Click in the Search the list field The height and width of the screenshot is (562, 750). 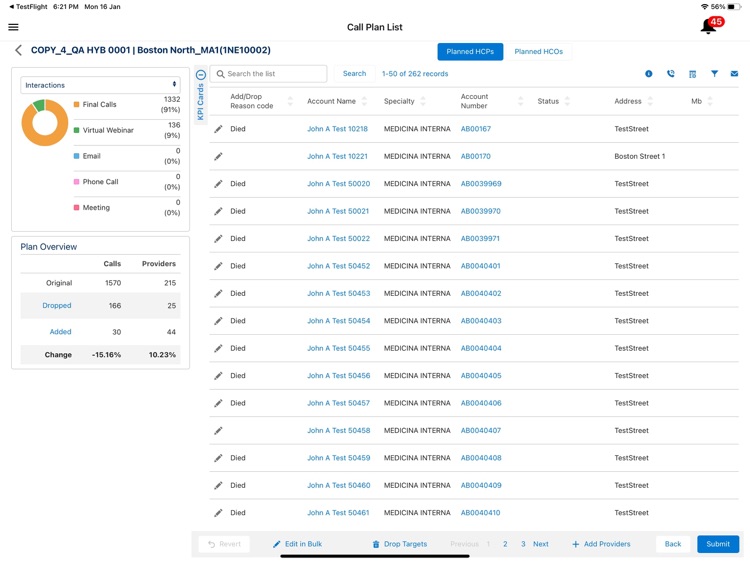(x=268, y=74)
